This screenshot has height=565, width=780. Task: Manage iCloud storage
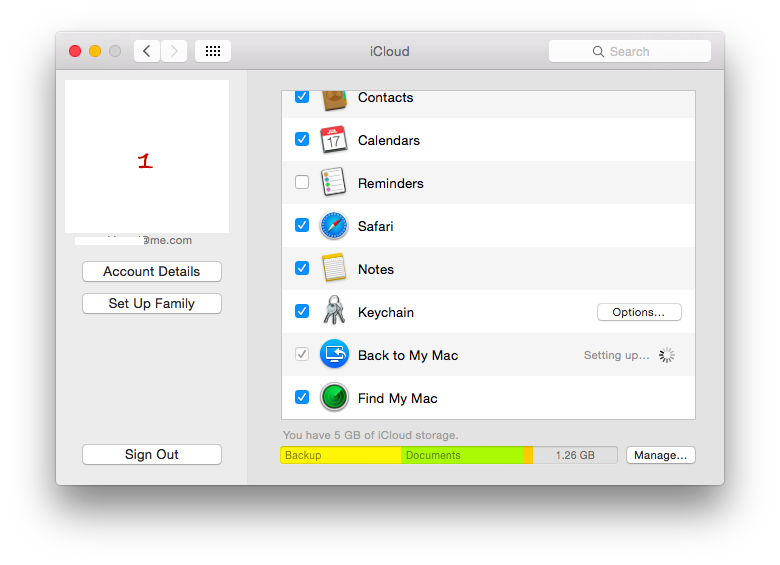(661, 455)
